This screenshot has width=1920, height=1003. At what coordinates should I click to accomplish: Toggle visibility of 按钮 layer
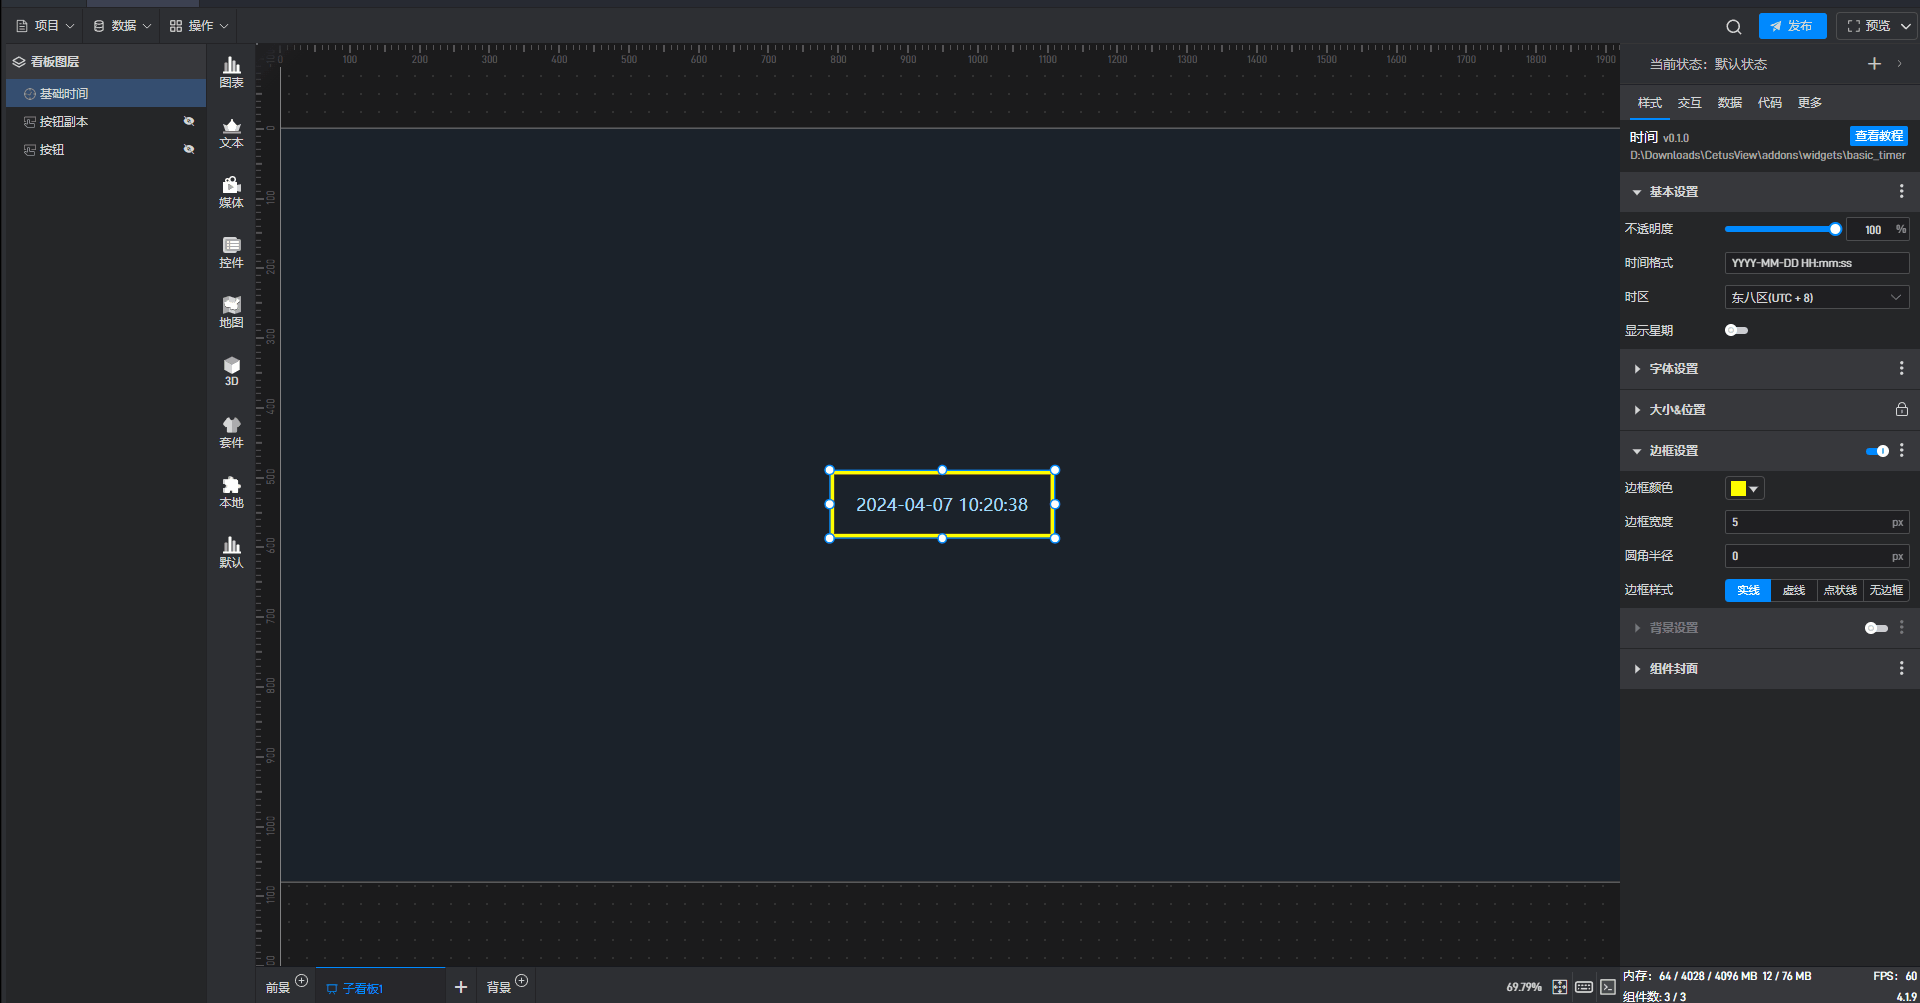point(188,150)
